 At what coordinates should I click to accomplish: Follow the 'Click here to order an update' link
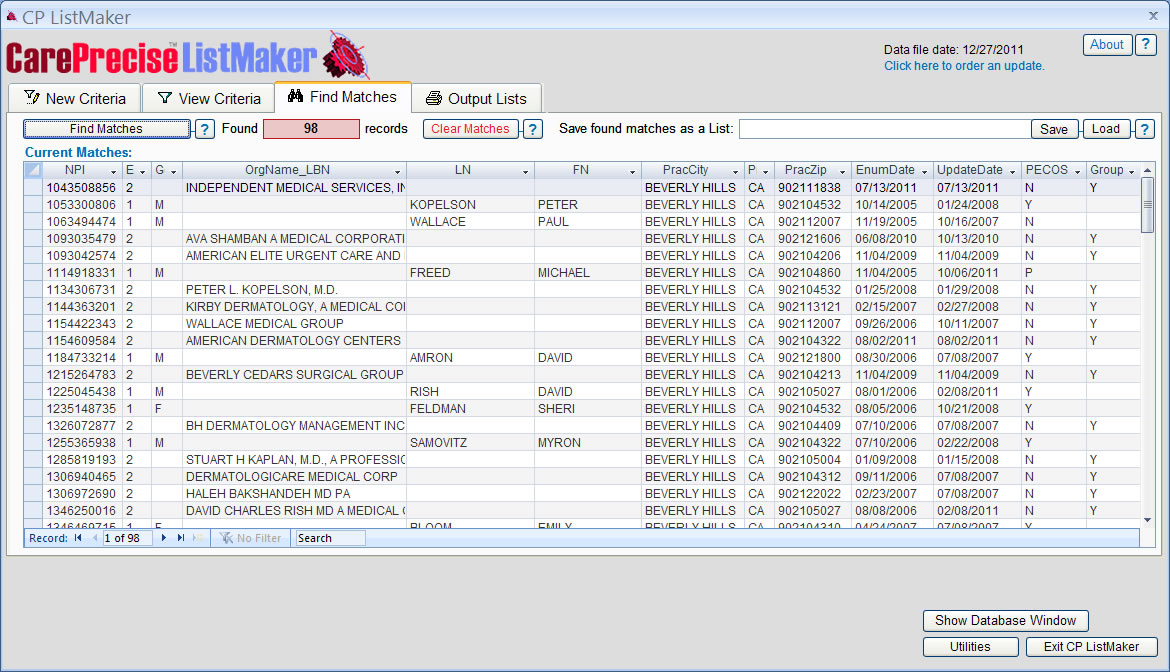(x=964, y=66)
